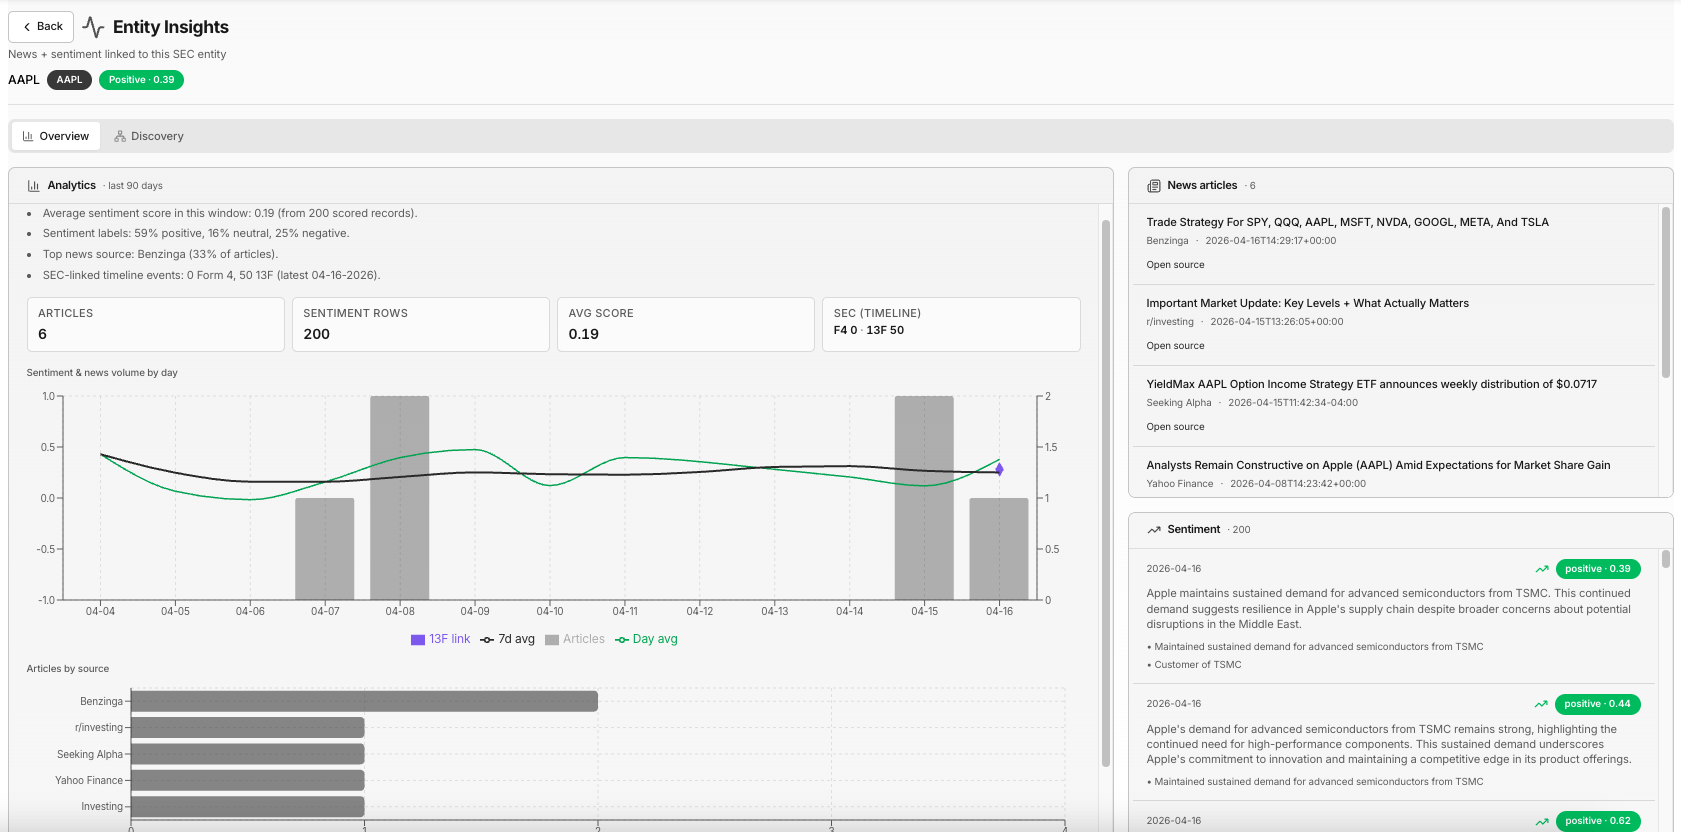The height and width of the screenshot is (832, 1681).
Task: Click the News articles panel scrollbar
Action: (1666, 293)
